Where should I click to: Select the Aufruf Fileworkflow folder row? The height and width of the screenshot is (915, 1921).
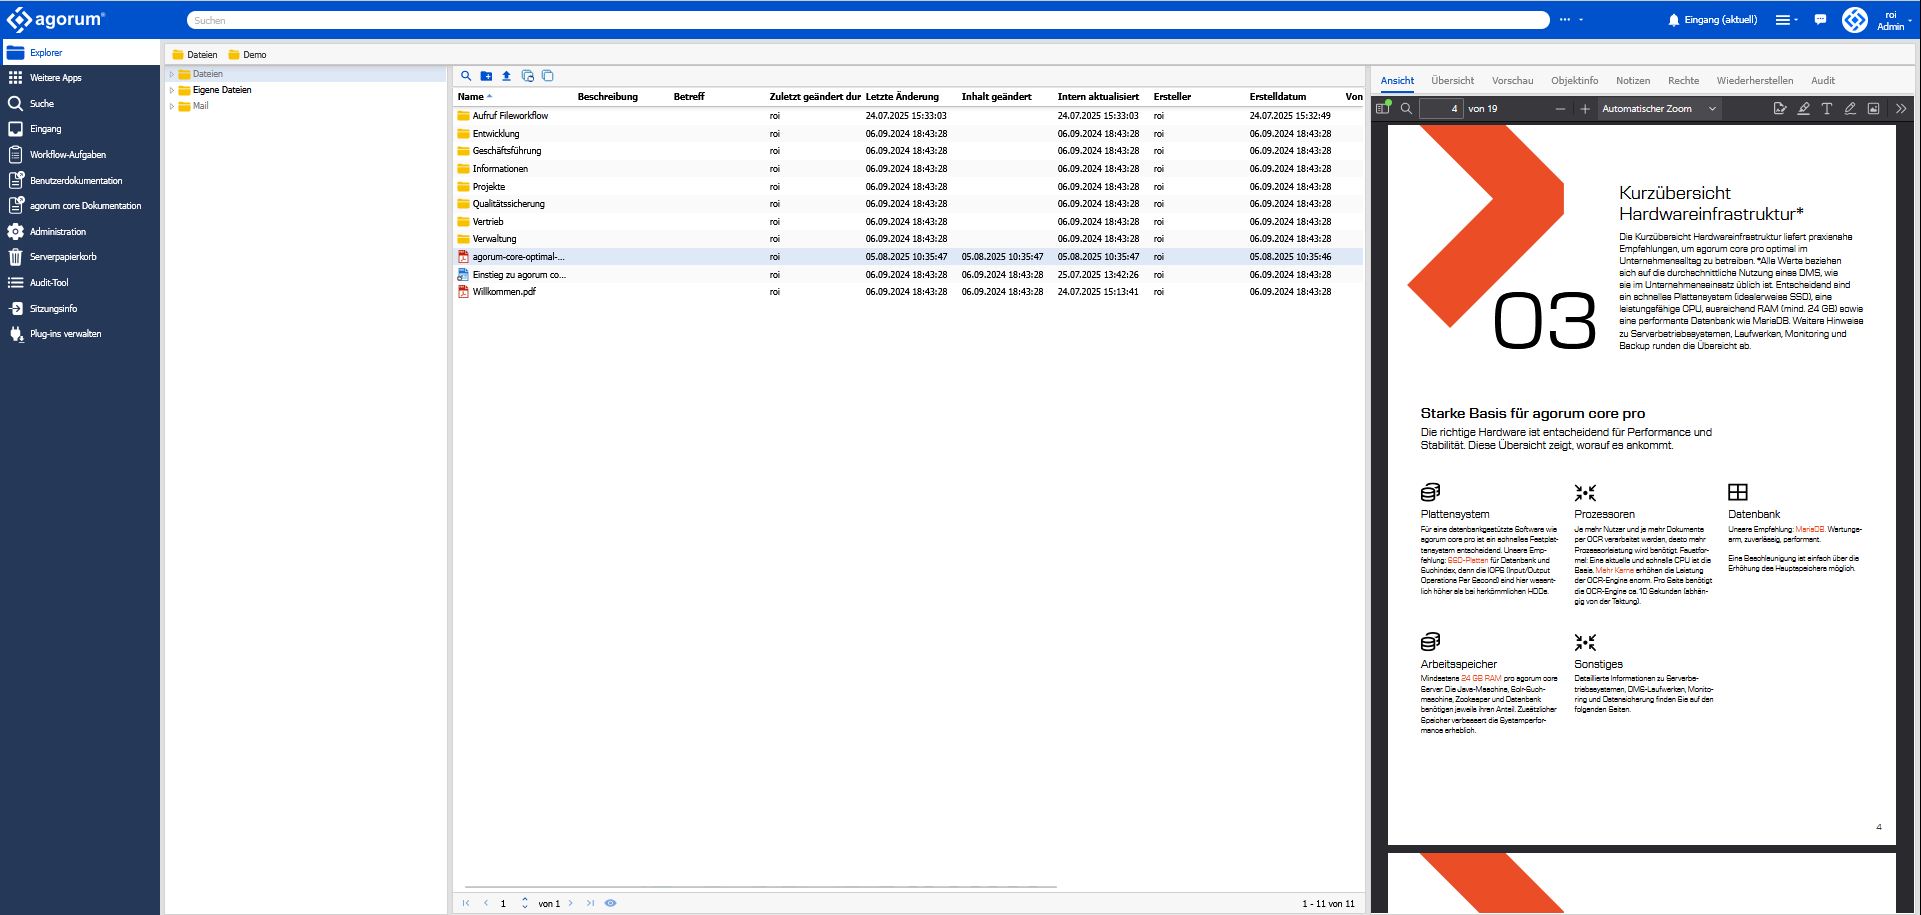click(x=908, y=116)
